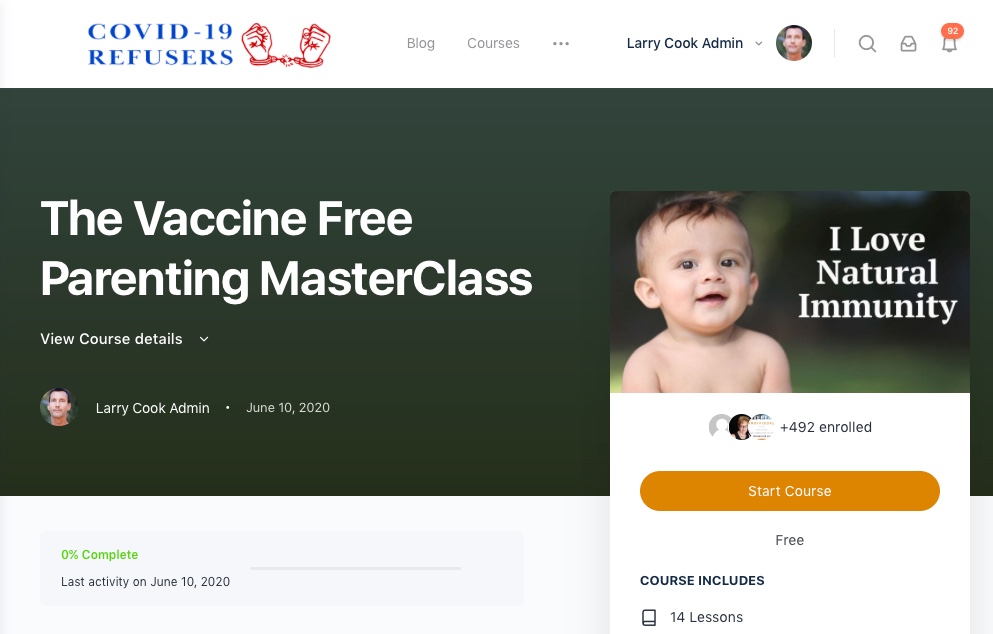The width and height of the screenshot is (993, 634).
Task: Expand View Course details chevron
Action: pos(204,339)
